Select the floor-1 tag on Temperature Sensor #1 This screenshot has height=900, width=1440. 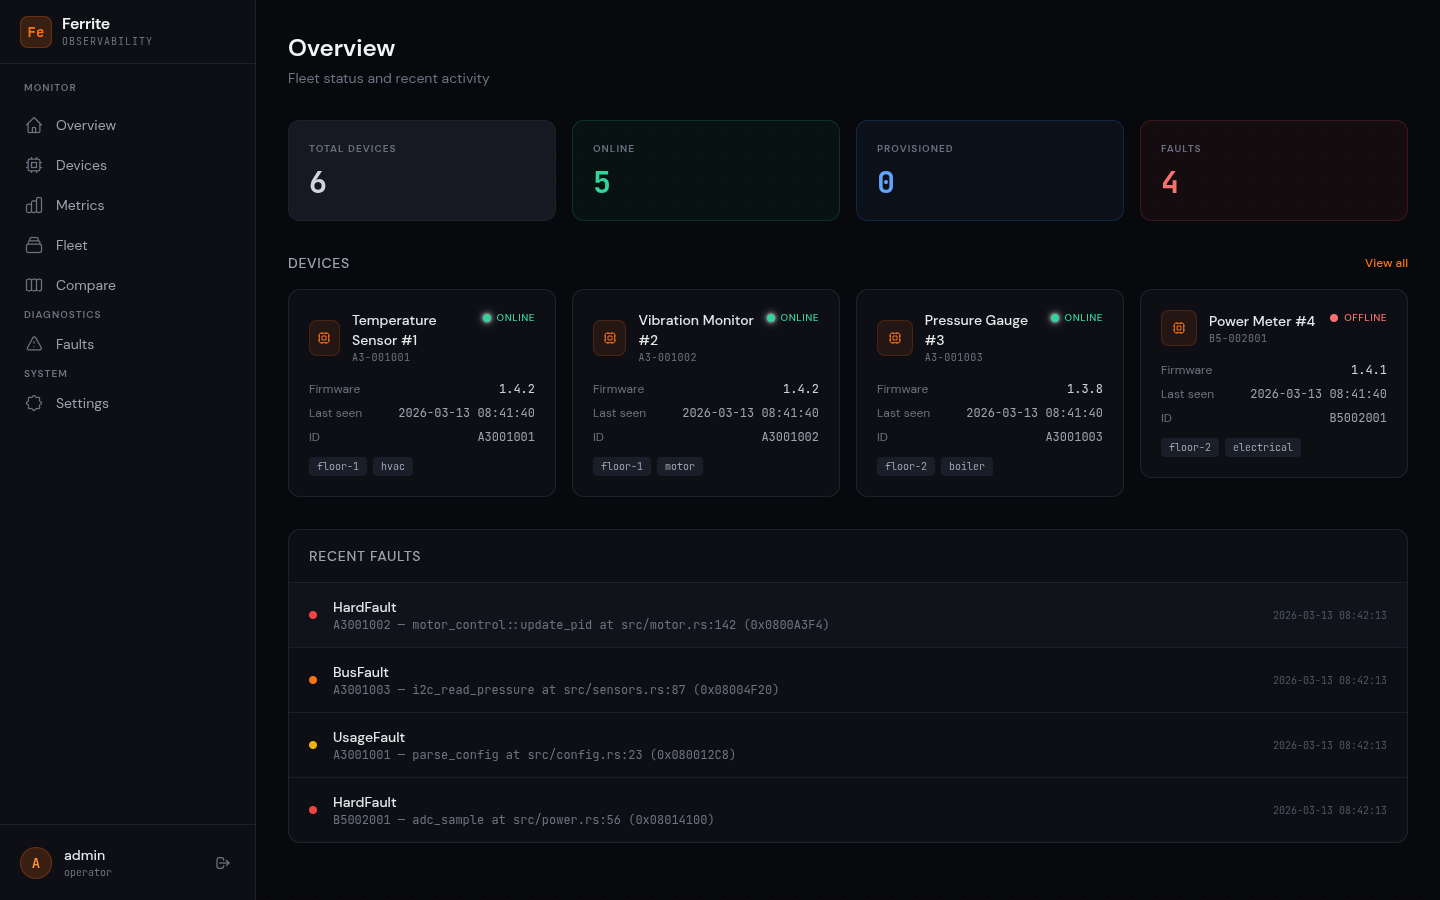(x=338, y=466)
